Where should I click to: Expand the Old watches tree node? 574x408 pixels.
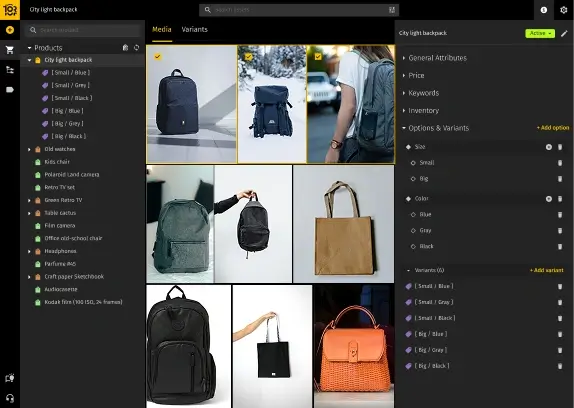pos(29,149)
